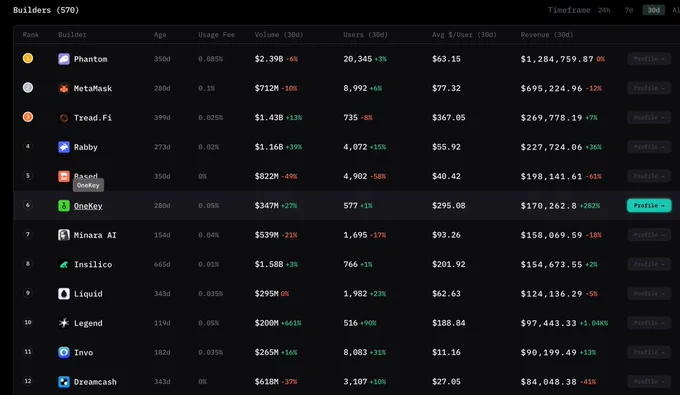Open the Minara AI row Profile button
The image size is (680, 395).
click(649, 235)
